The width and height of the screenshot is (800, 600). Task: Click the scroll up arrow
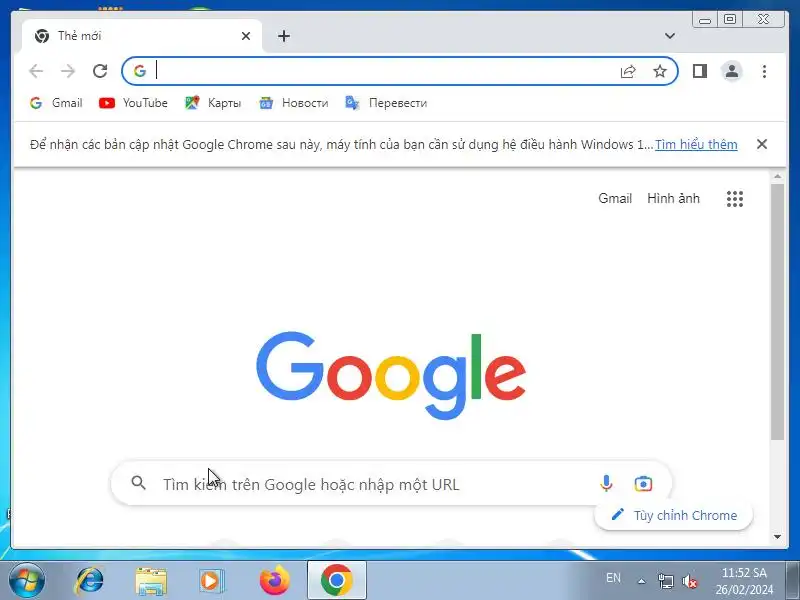778,177
